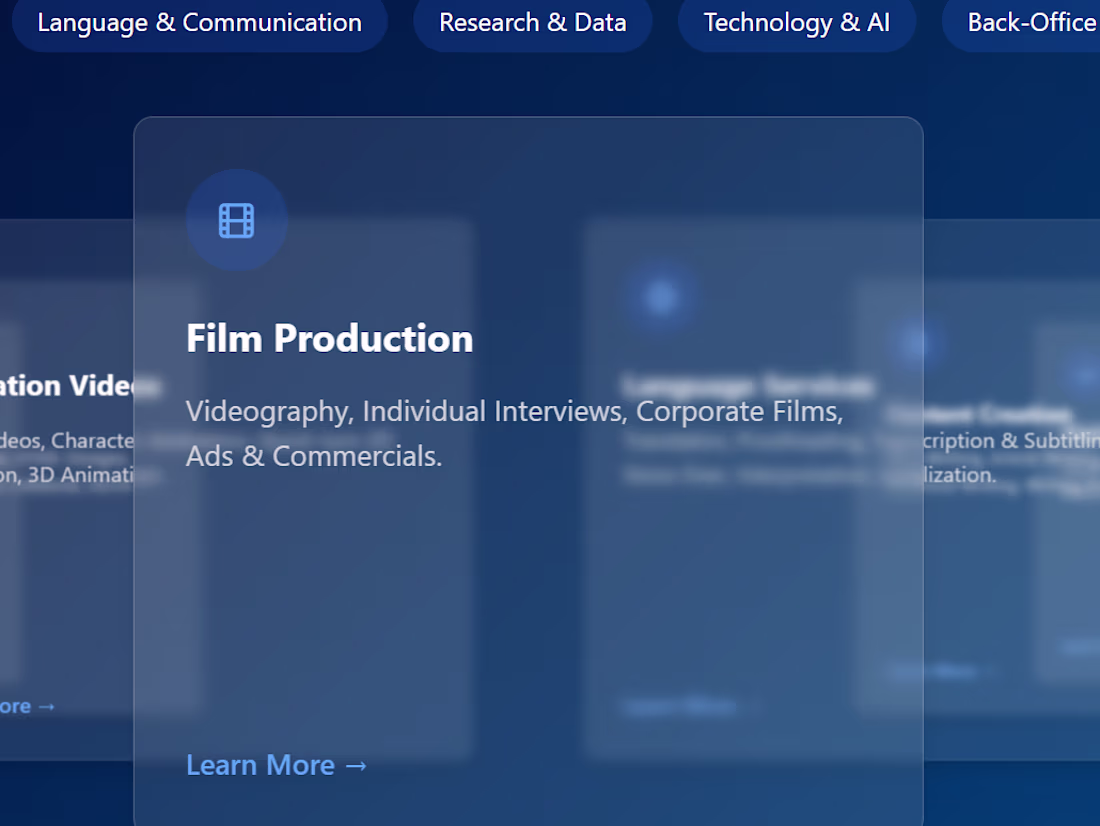1100x826 pixels.
Task: Click the Film Production description text
Action: click(x=513, y=432)
